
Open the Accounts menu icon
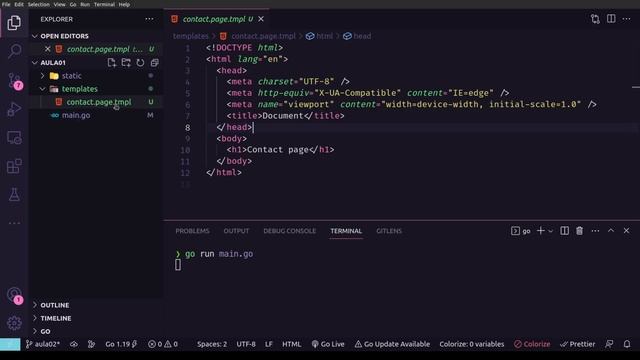(15, 295)
